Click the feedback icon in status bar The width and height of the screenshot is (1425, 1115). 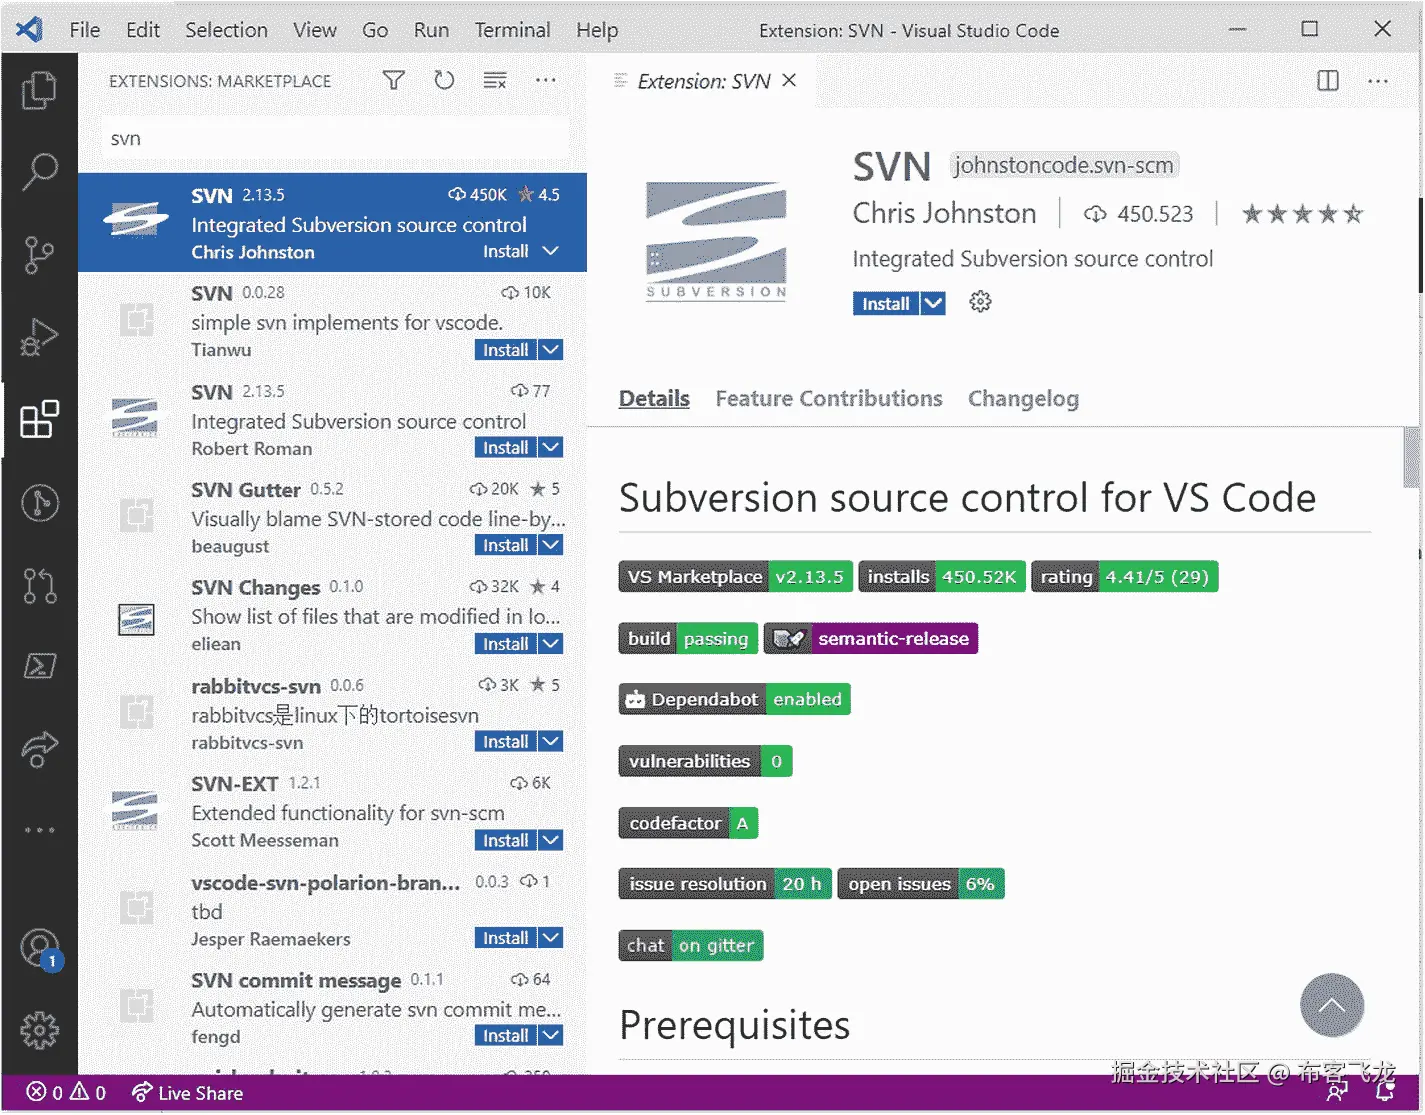coord(1337,1093)
